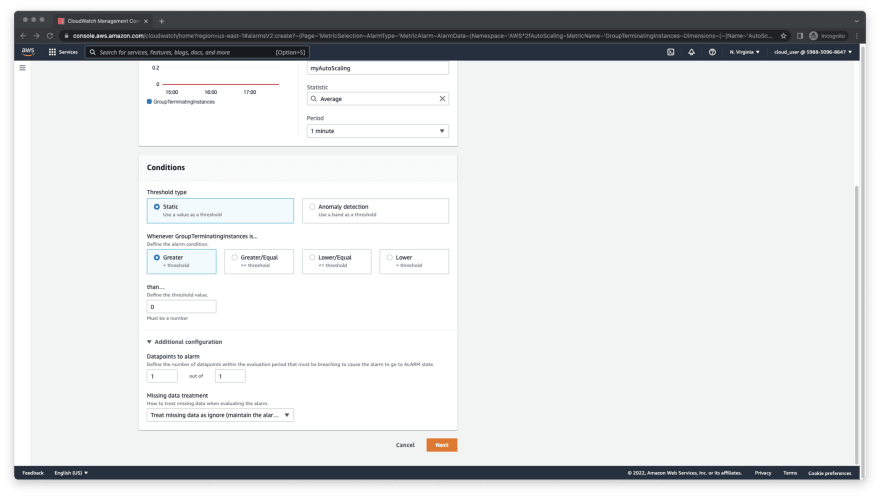
Task: Open the Period dropdown showing 1 minute
Action: point(378,131)
